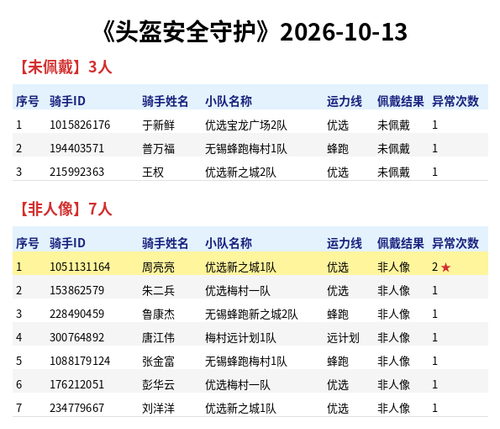Click 未佩戴 result in 于新鲜's row
Screen dimensions: 500x429
click(x=393, y=125)
